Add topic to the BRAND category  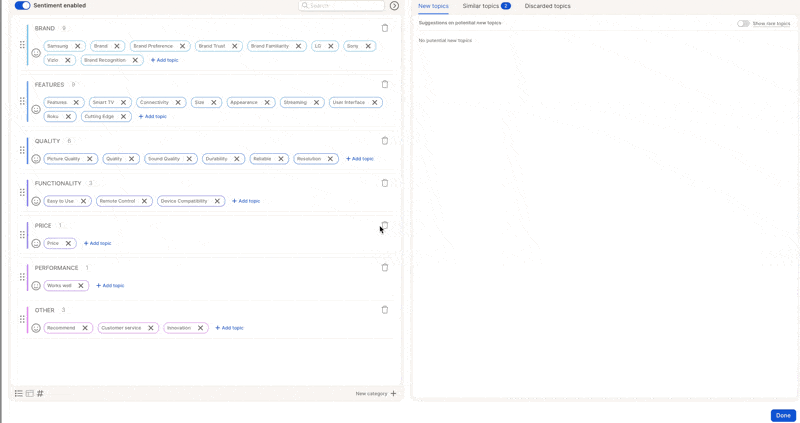pos(164,60)
